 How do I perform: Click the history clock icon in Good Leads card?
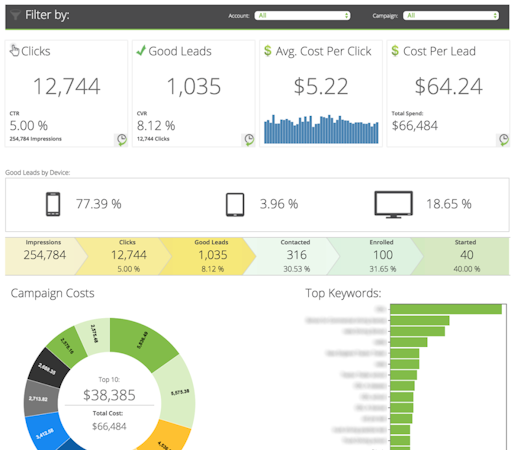pos(249,140)
